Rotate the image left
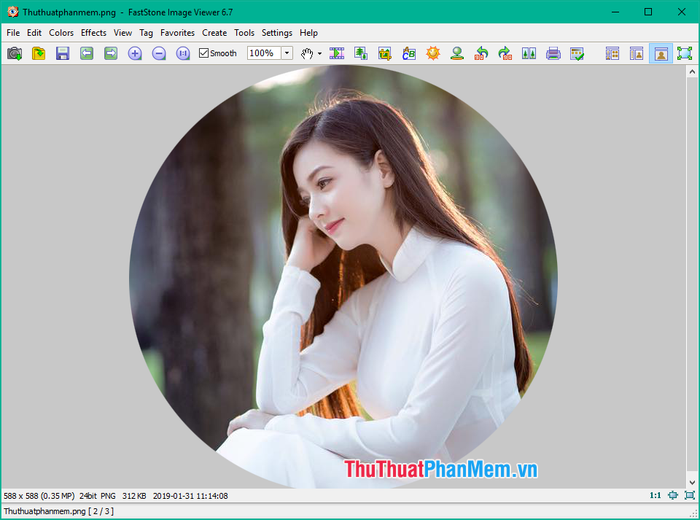This screenshot has height=520, width=700. [x=481, y=54]
